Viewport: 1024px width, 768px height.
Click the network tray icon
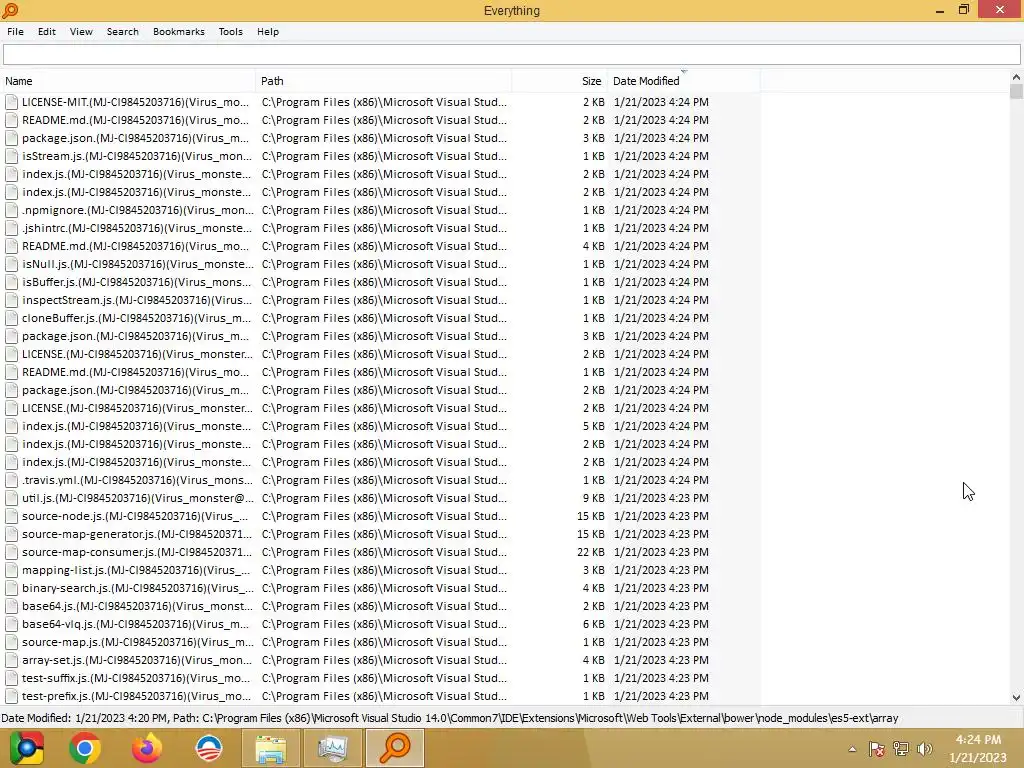coord(901,749)
